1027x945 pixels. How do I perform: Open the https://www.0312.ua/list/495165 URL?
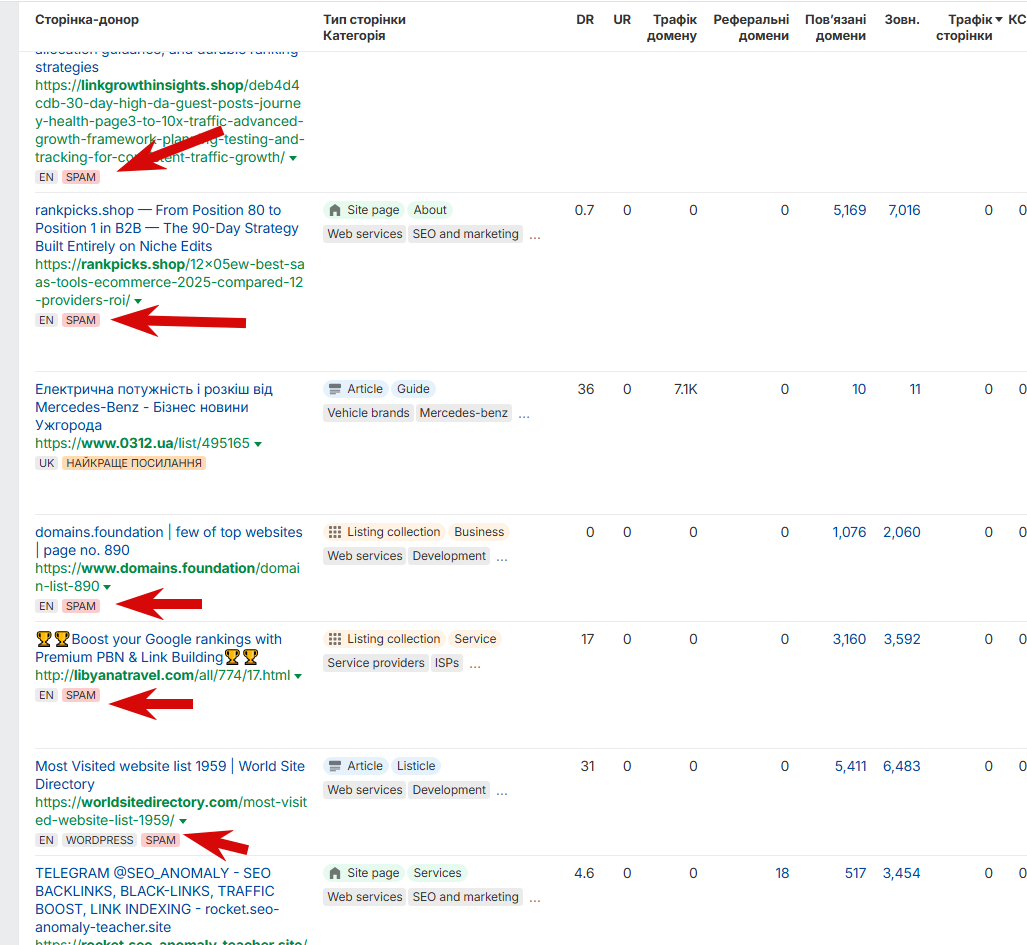[142, 443]
